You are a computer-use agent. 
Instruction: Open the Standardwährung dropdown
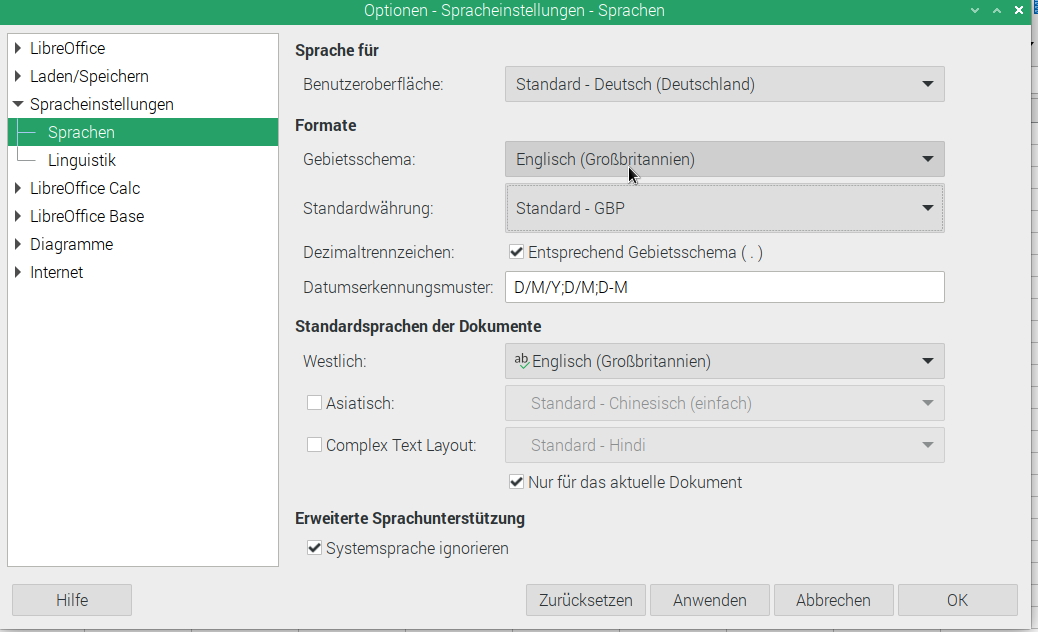pyautogui.click(x=724, y=208)
